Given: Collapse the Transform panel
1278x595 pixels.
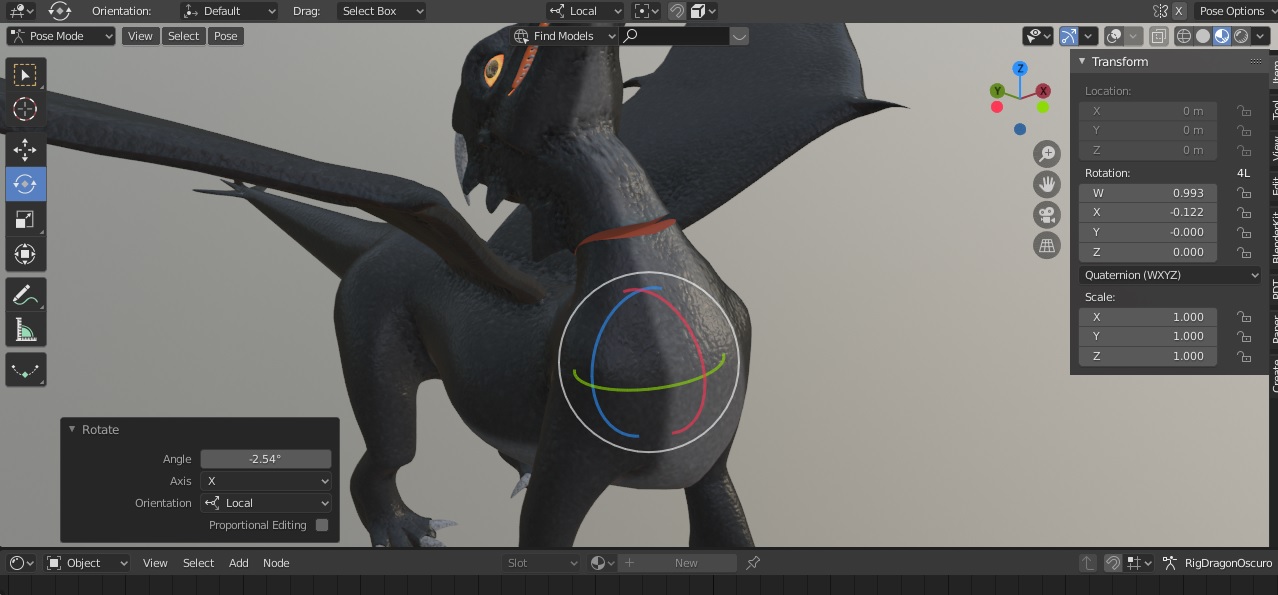Looking at the screenshot, I should click(x=1082, y=62).
